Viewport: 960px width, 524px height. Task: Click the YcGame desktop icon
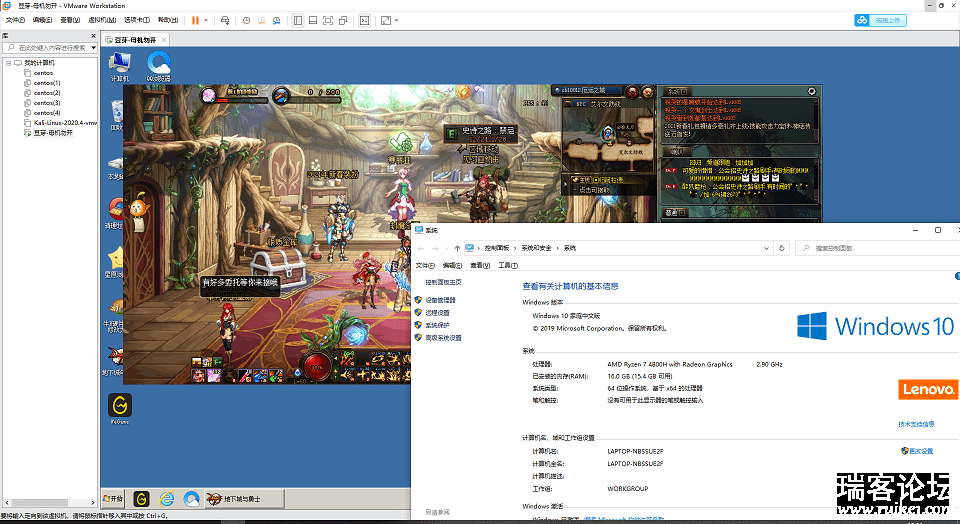coord(119,408)
